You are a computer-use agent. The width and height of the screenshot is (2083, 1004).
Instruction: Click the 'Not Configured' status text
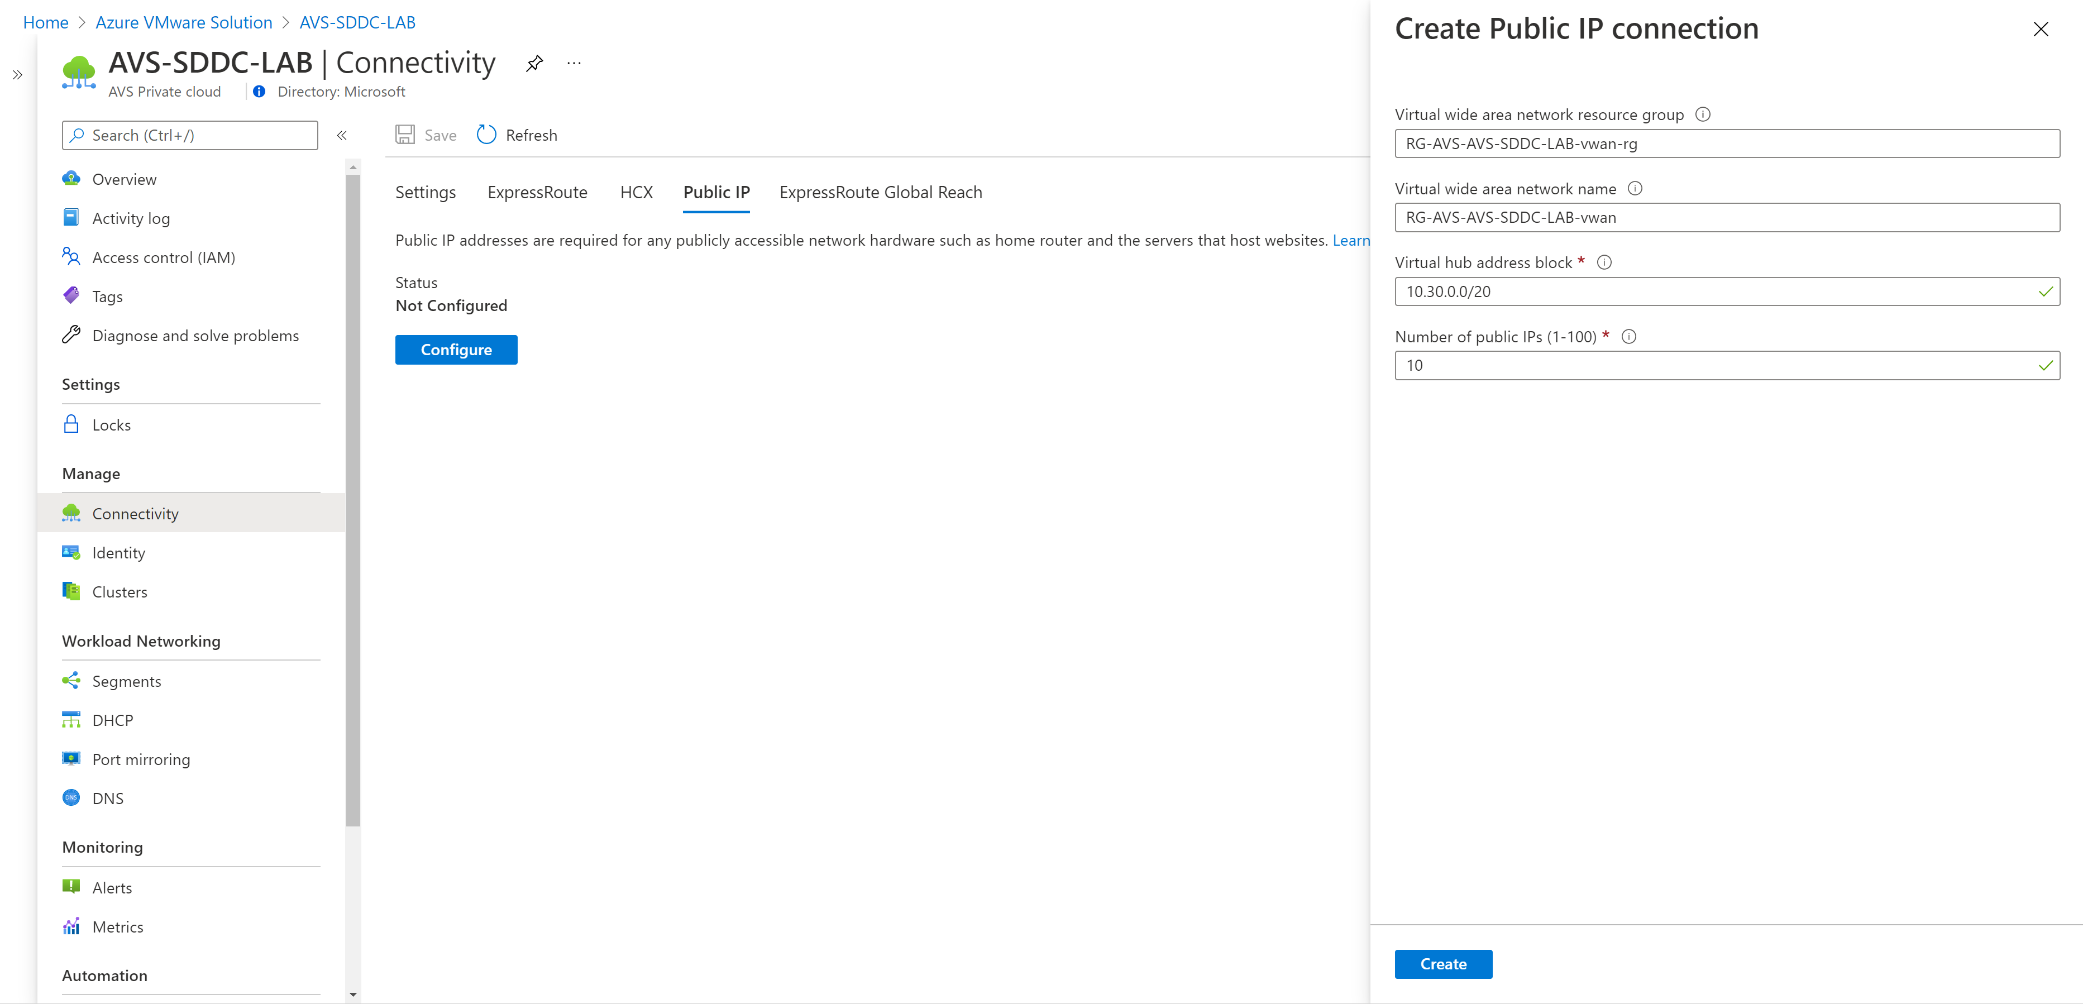pos(451,305)
